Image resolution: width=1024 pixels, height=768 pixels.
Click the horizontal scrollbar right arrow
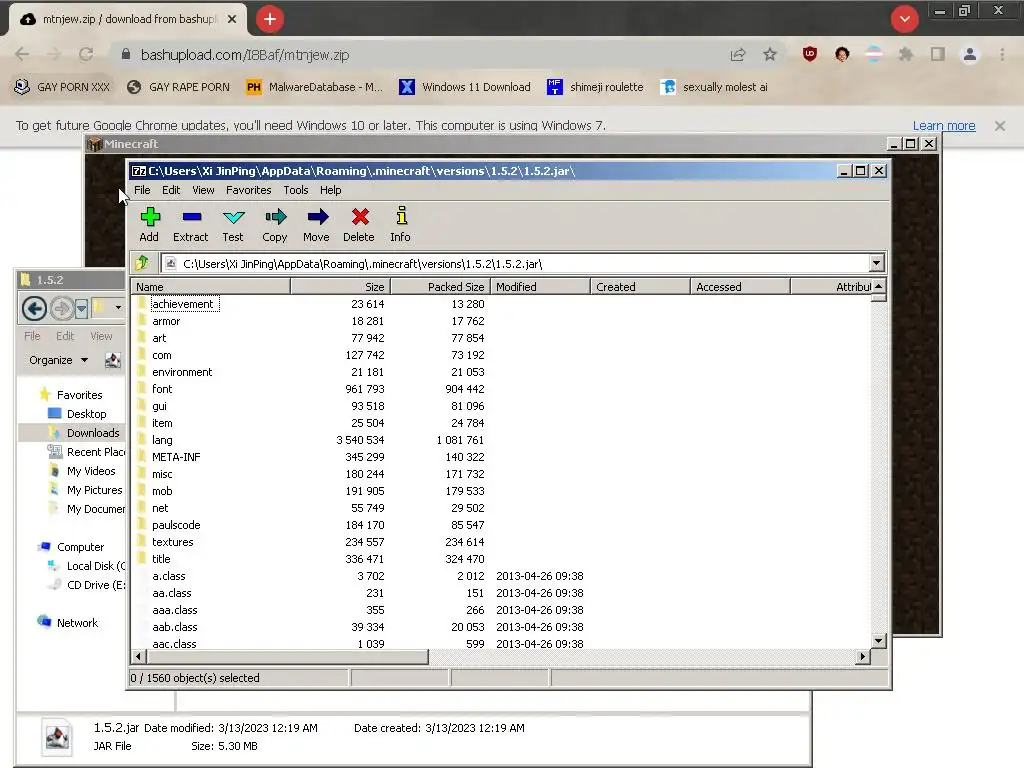[863, 656]
